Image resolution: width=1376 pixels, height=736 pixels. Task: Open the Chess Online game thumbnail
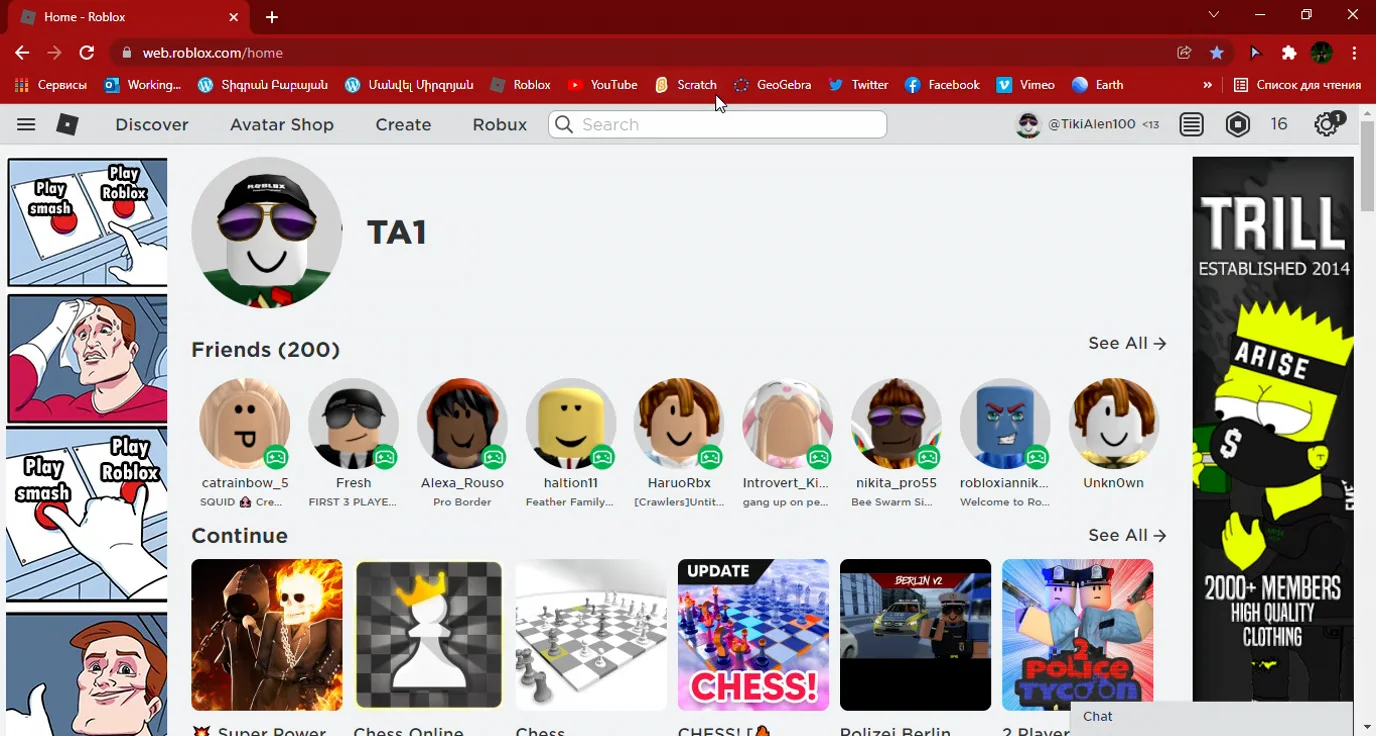(428, 635)
